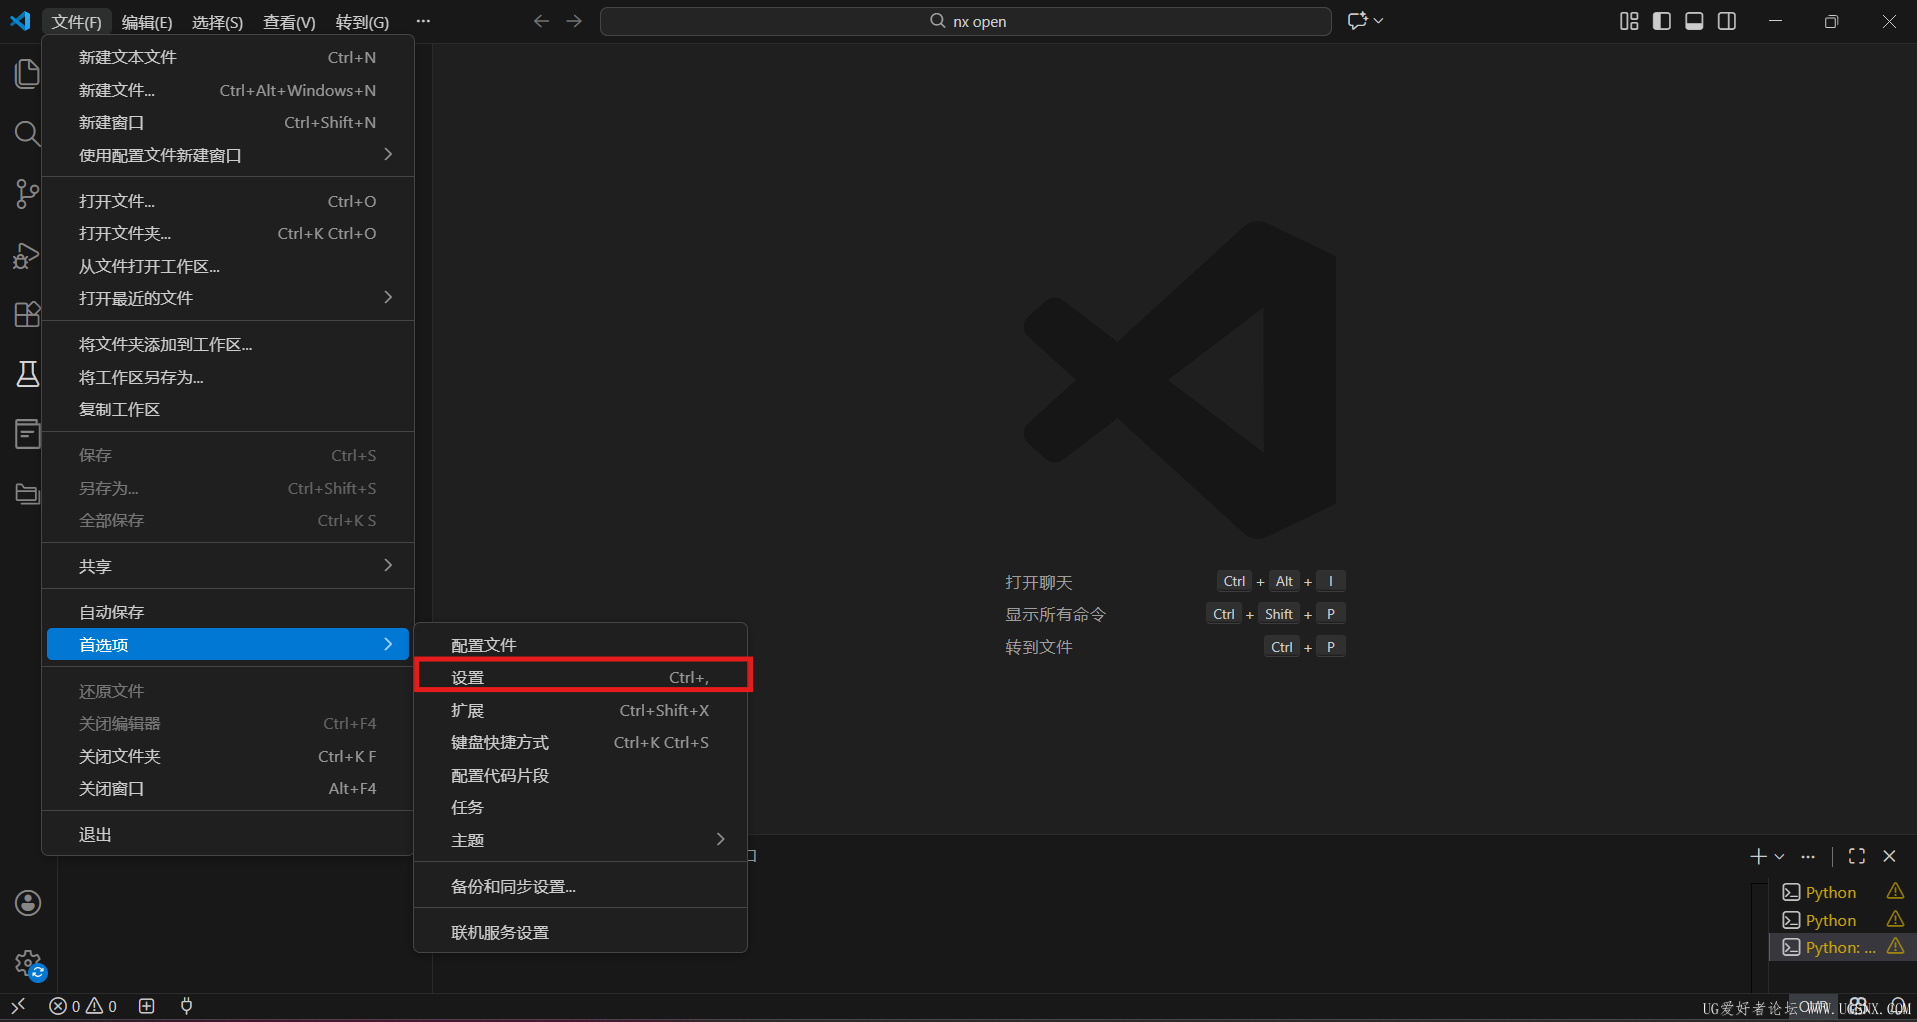Open the 查看(V) menu

point(289,22)
